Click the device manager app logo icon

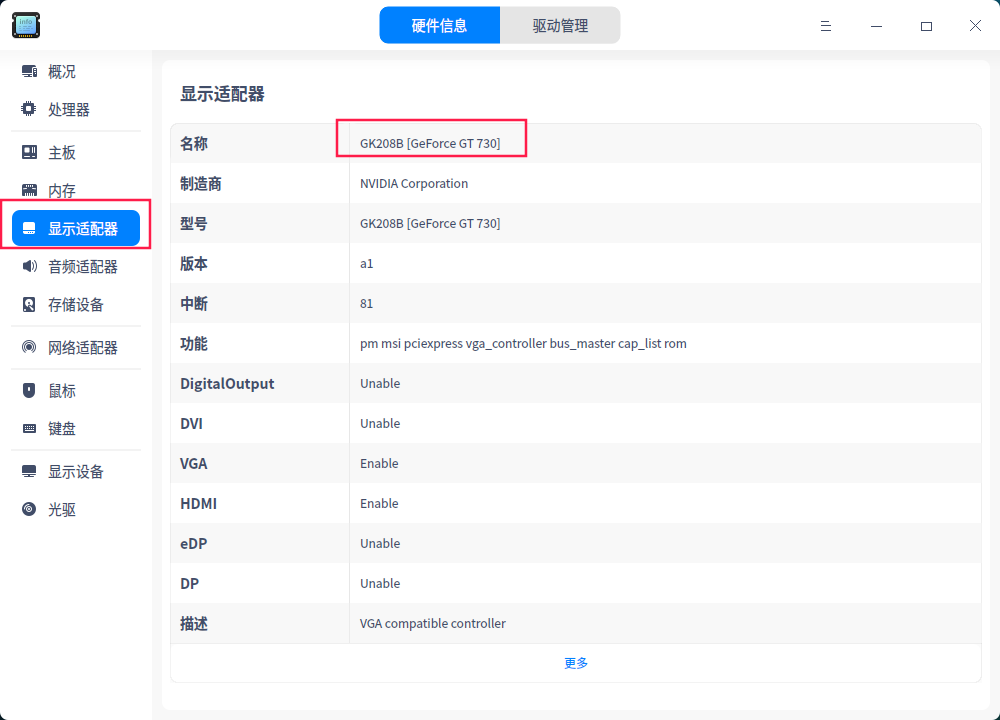pos(26,25)
